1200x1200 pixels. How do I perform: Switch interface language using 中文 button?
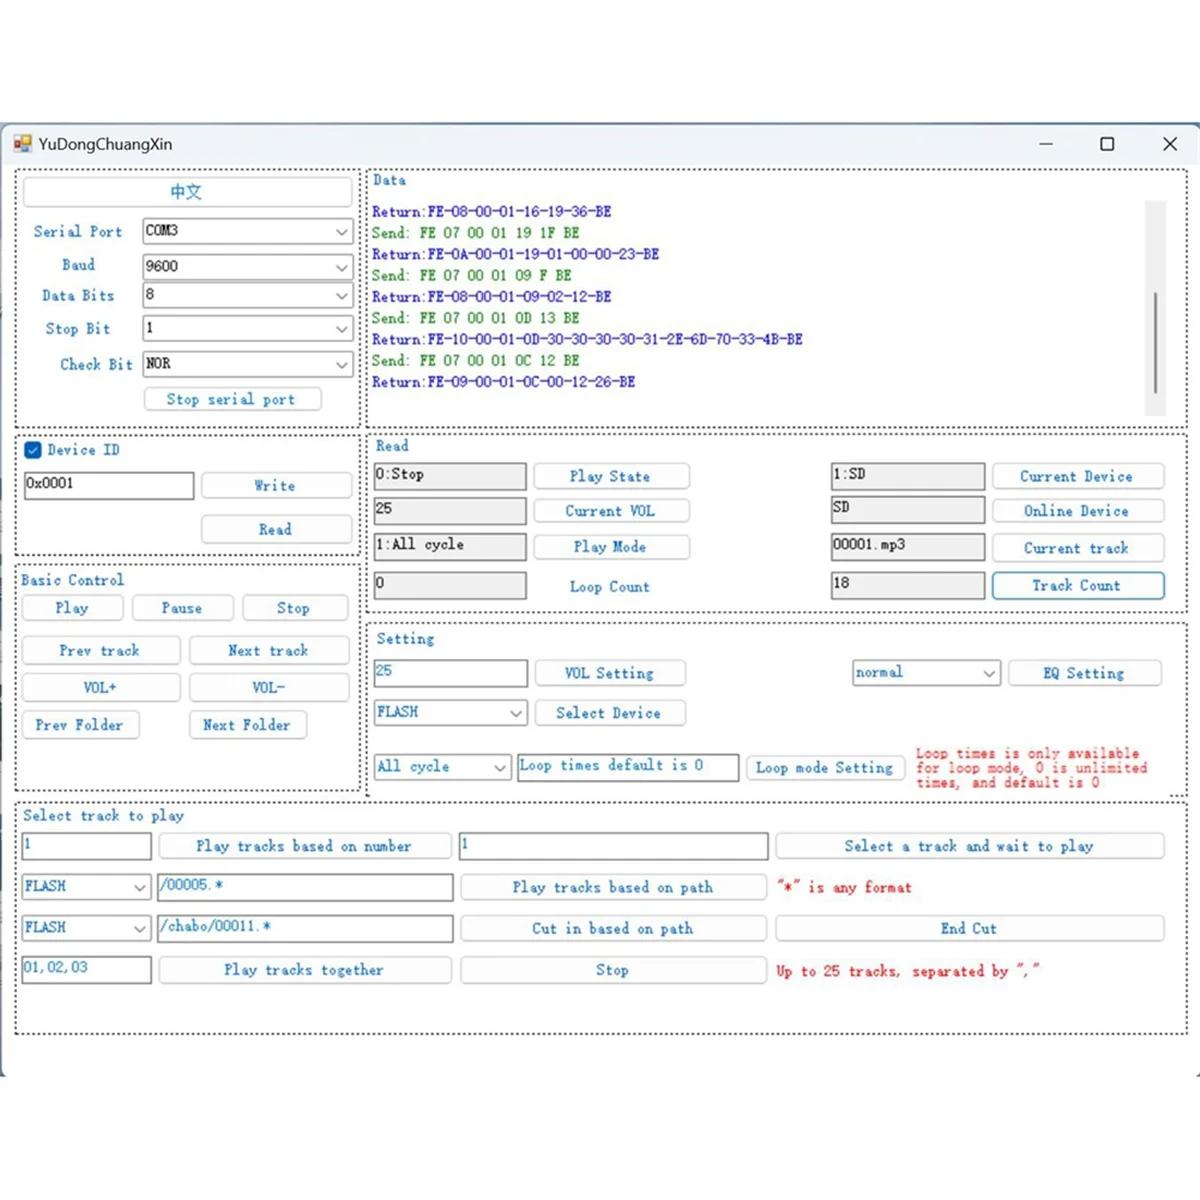186,191
